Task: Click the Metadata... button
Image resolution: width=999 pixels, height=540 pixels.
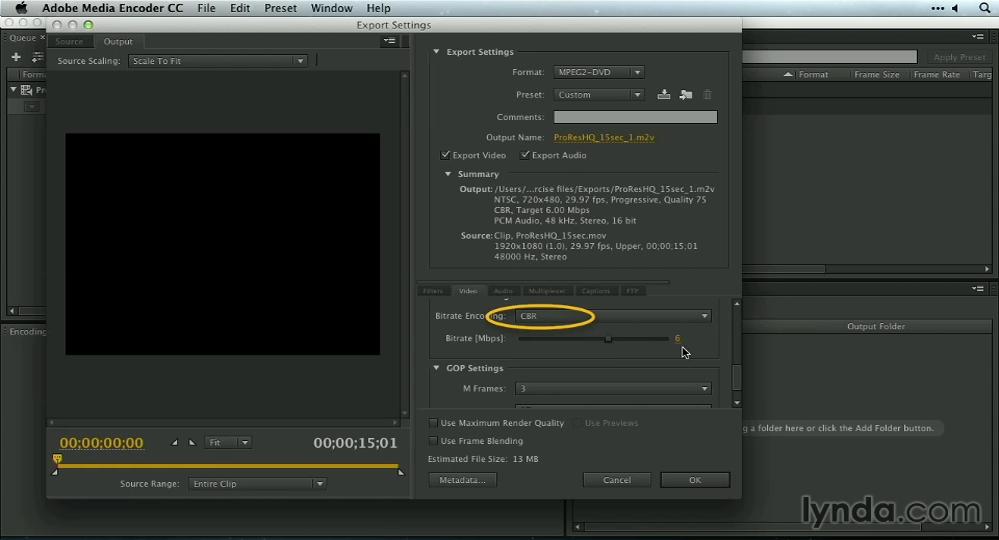Action: point(462,480)
